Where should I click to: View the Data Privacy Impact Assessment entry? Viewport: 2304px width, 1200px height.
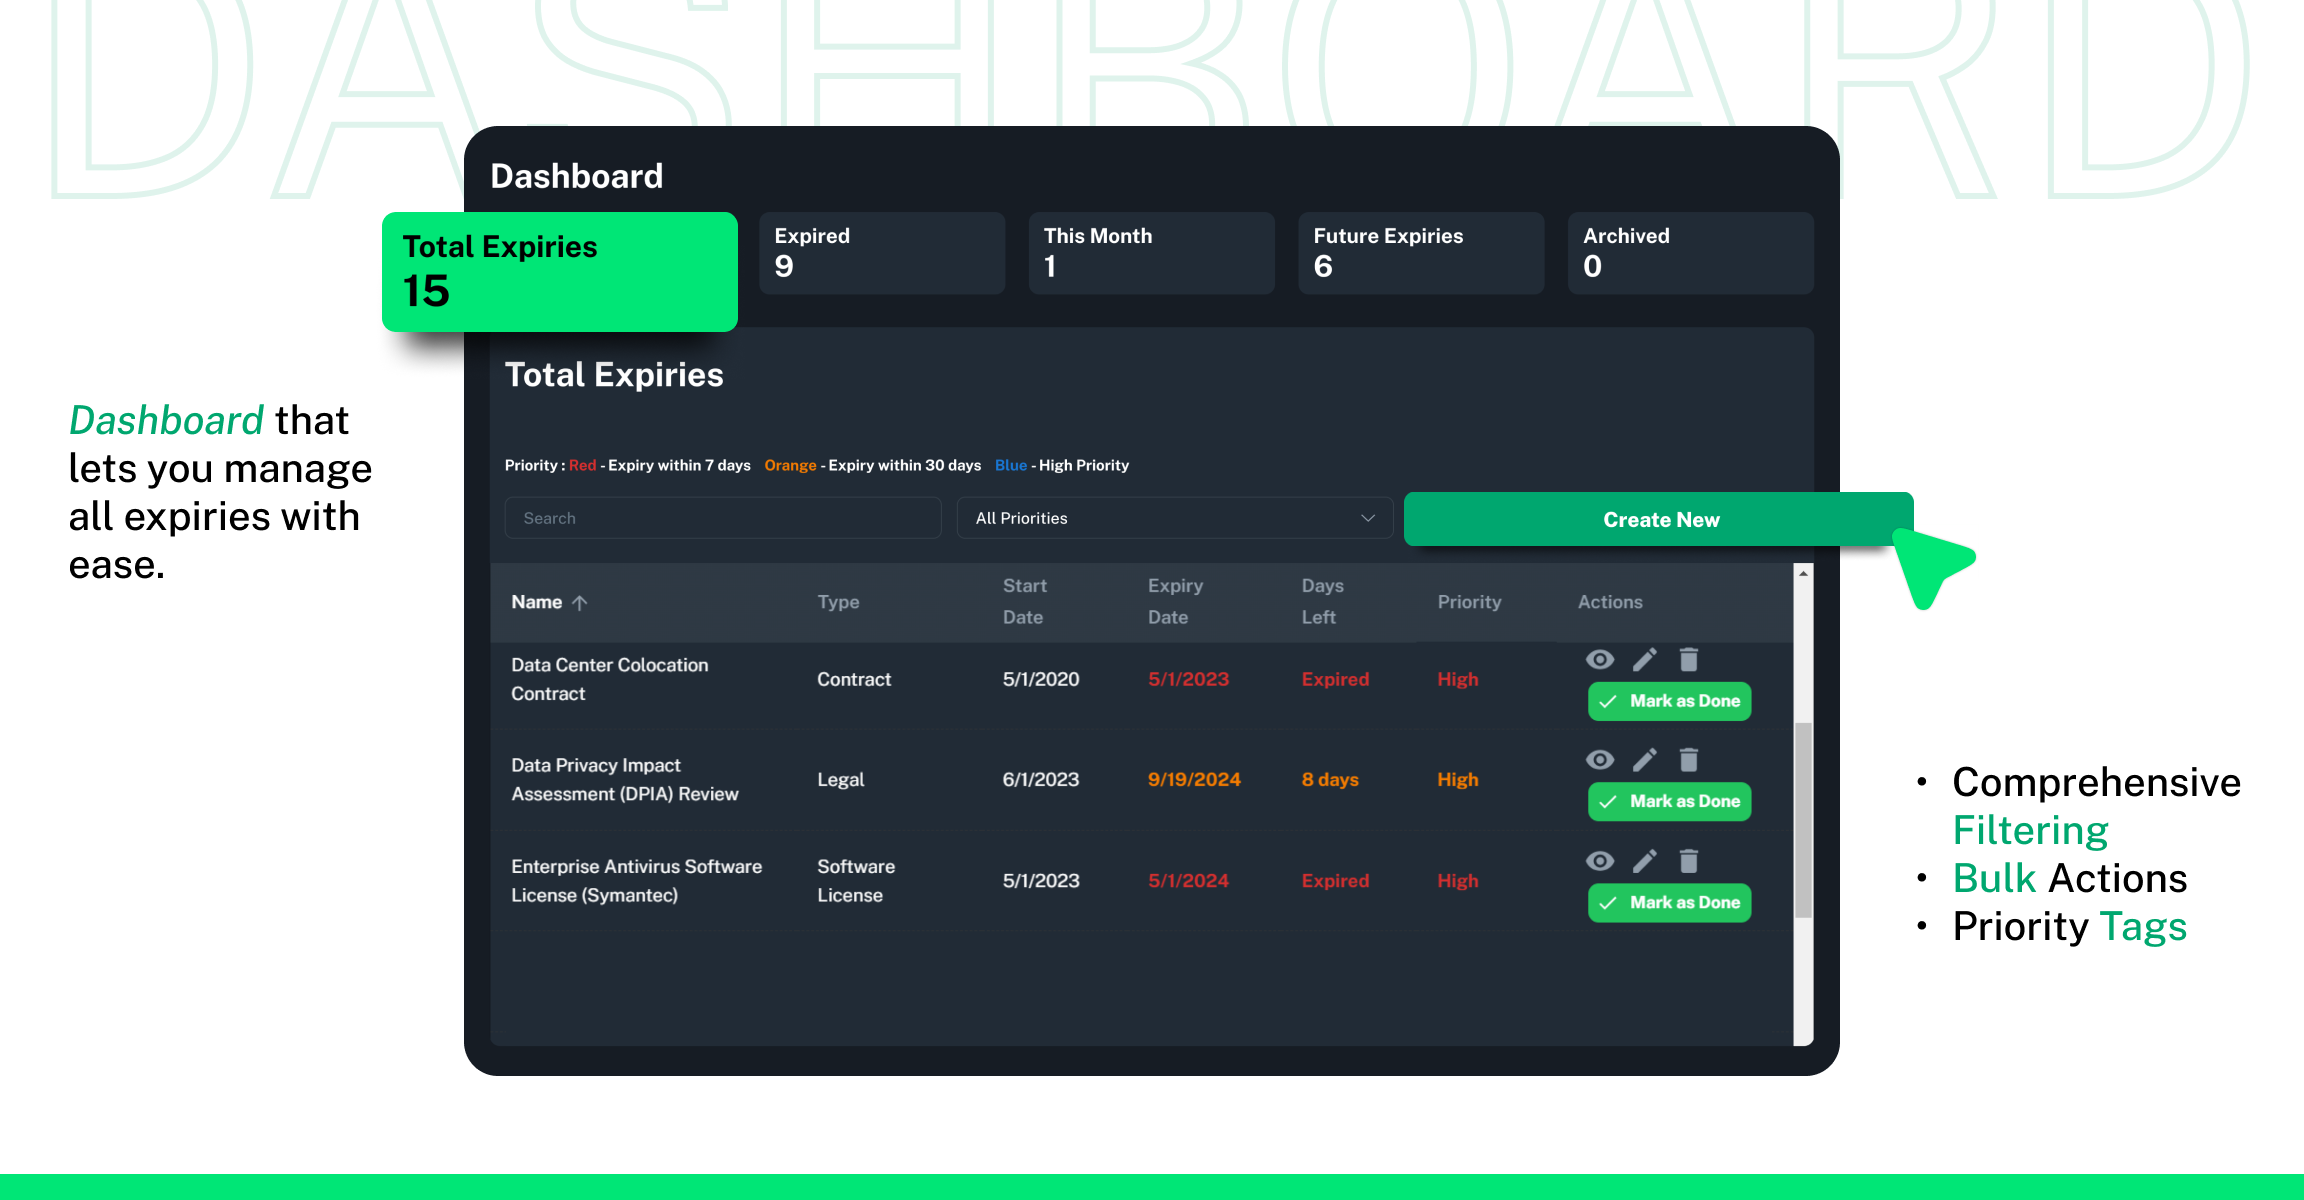[1600, 760]
